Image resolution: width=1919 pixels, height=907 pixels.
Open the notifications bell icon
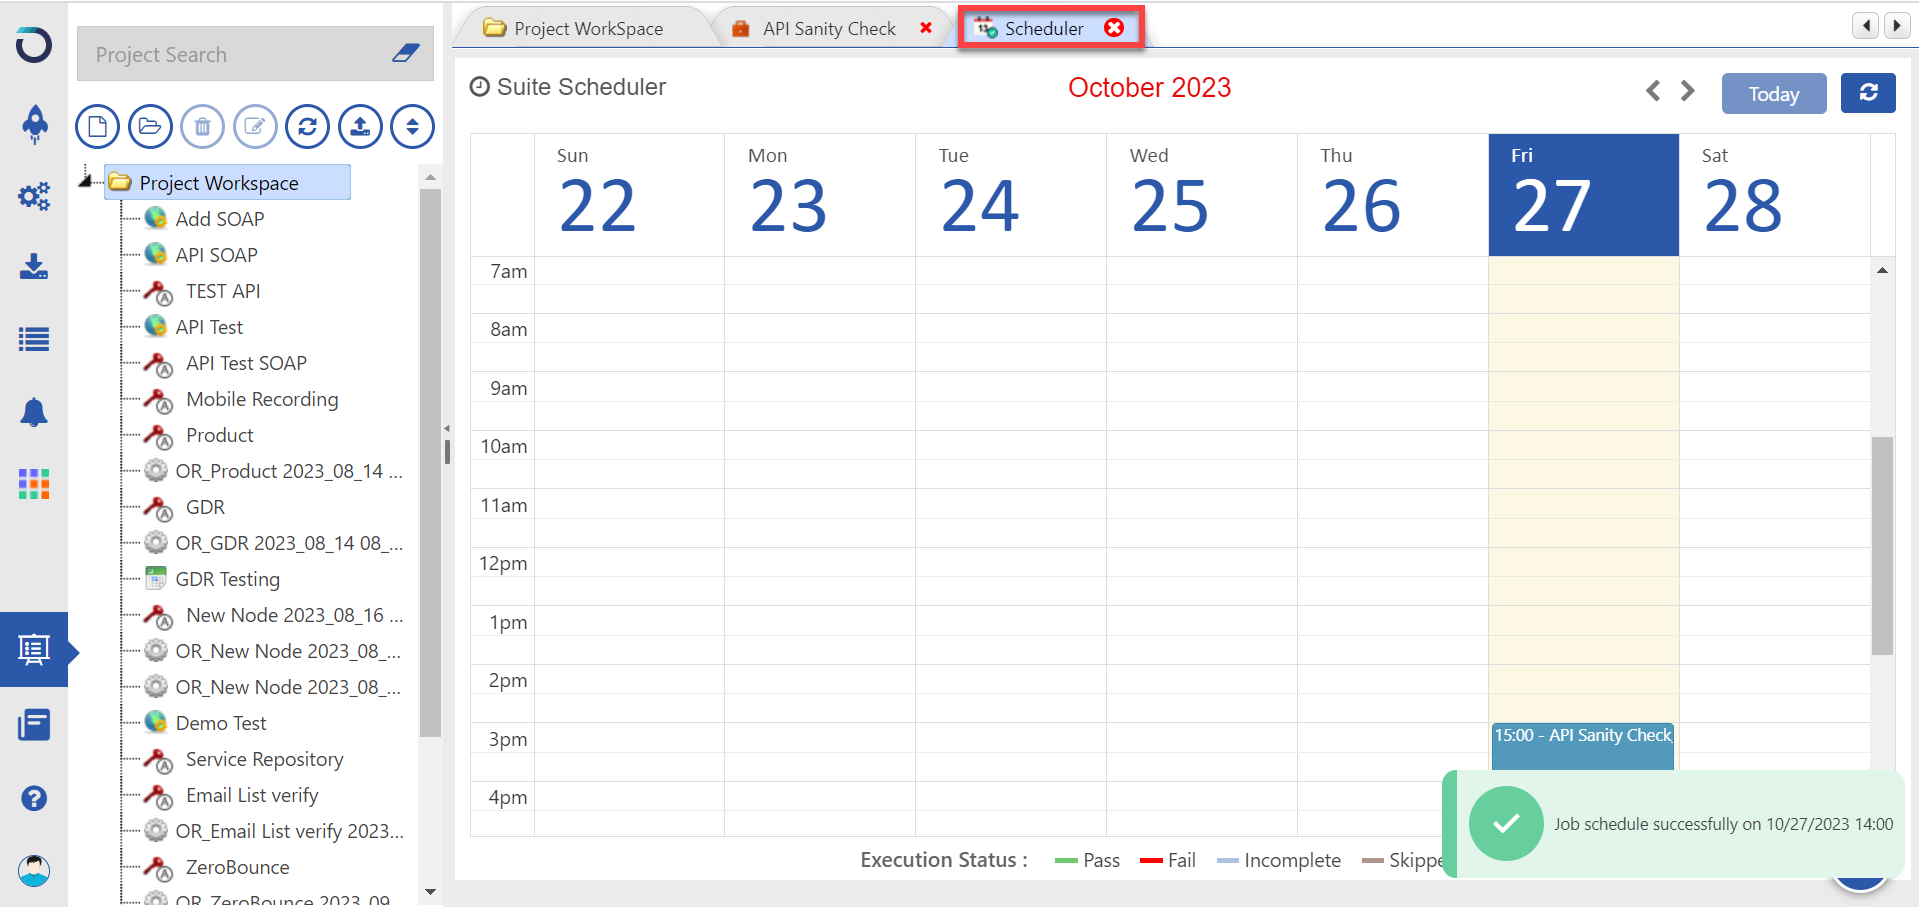34,412
